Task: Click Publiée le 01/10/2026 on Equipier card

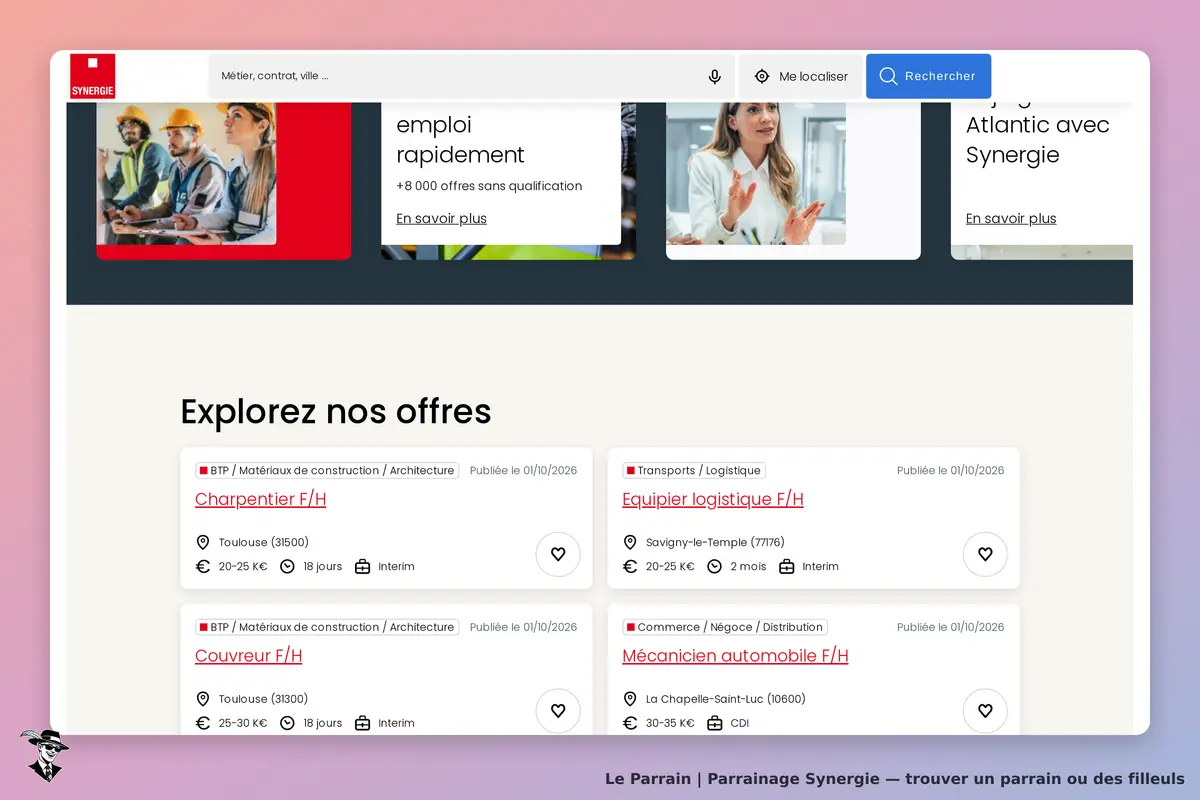Action: [950, 470]
